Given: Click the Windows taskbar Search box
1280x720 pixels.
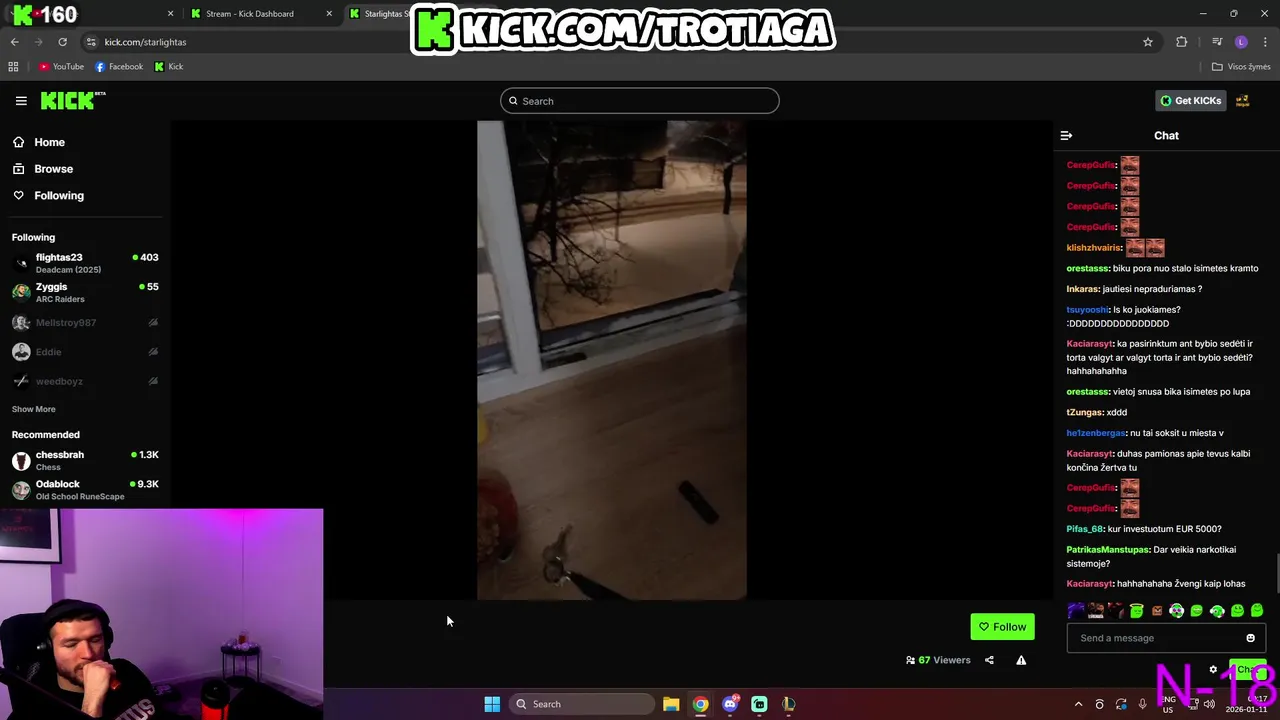Looking at the screenshot, I should [582, 704].
